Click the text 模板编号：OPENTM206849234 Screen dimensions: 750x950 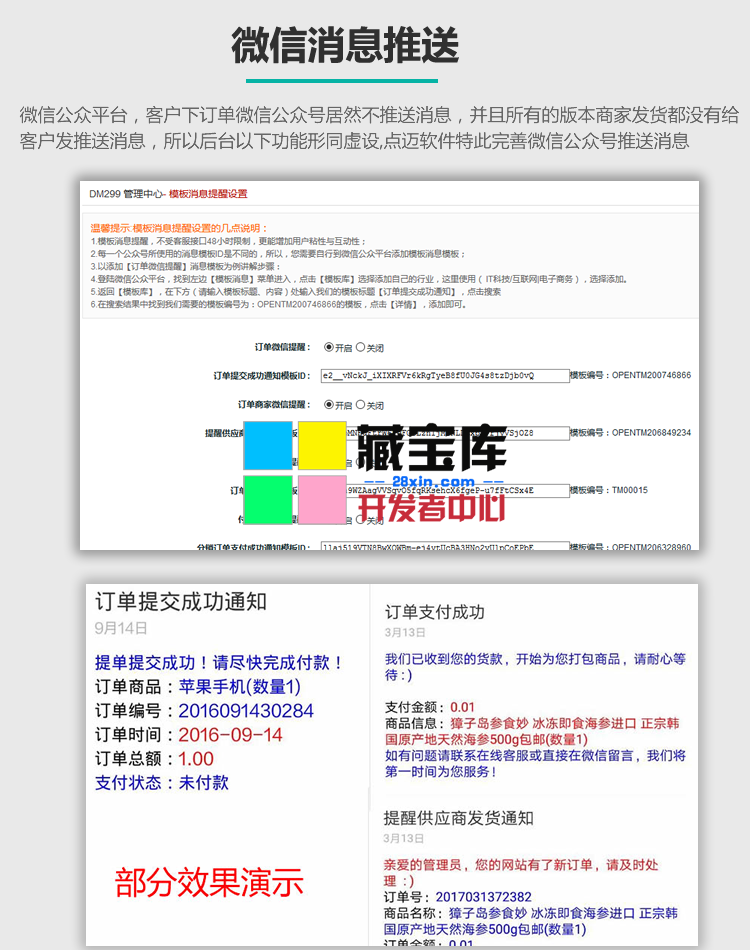pyautogui.click(x=631, y=433)
